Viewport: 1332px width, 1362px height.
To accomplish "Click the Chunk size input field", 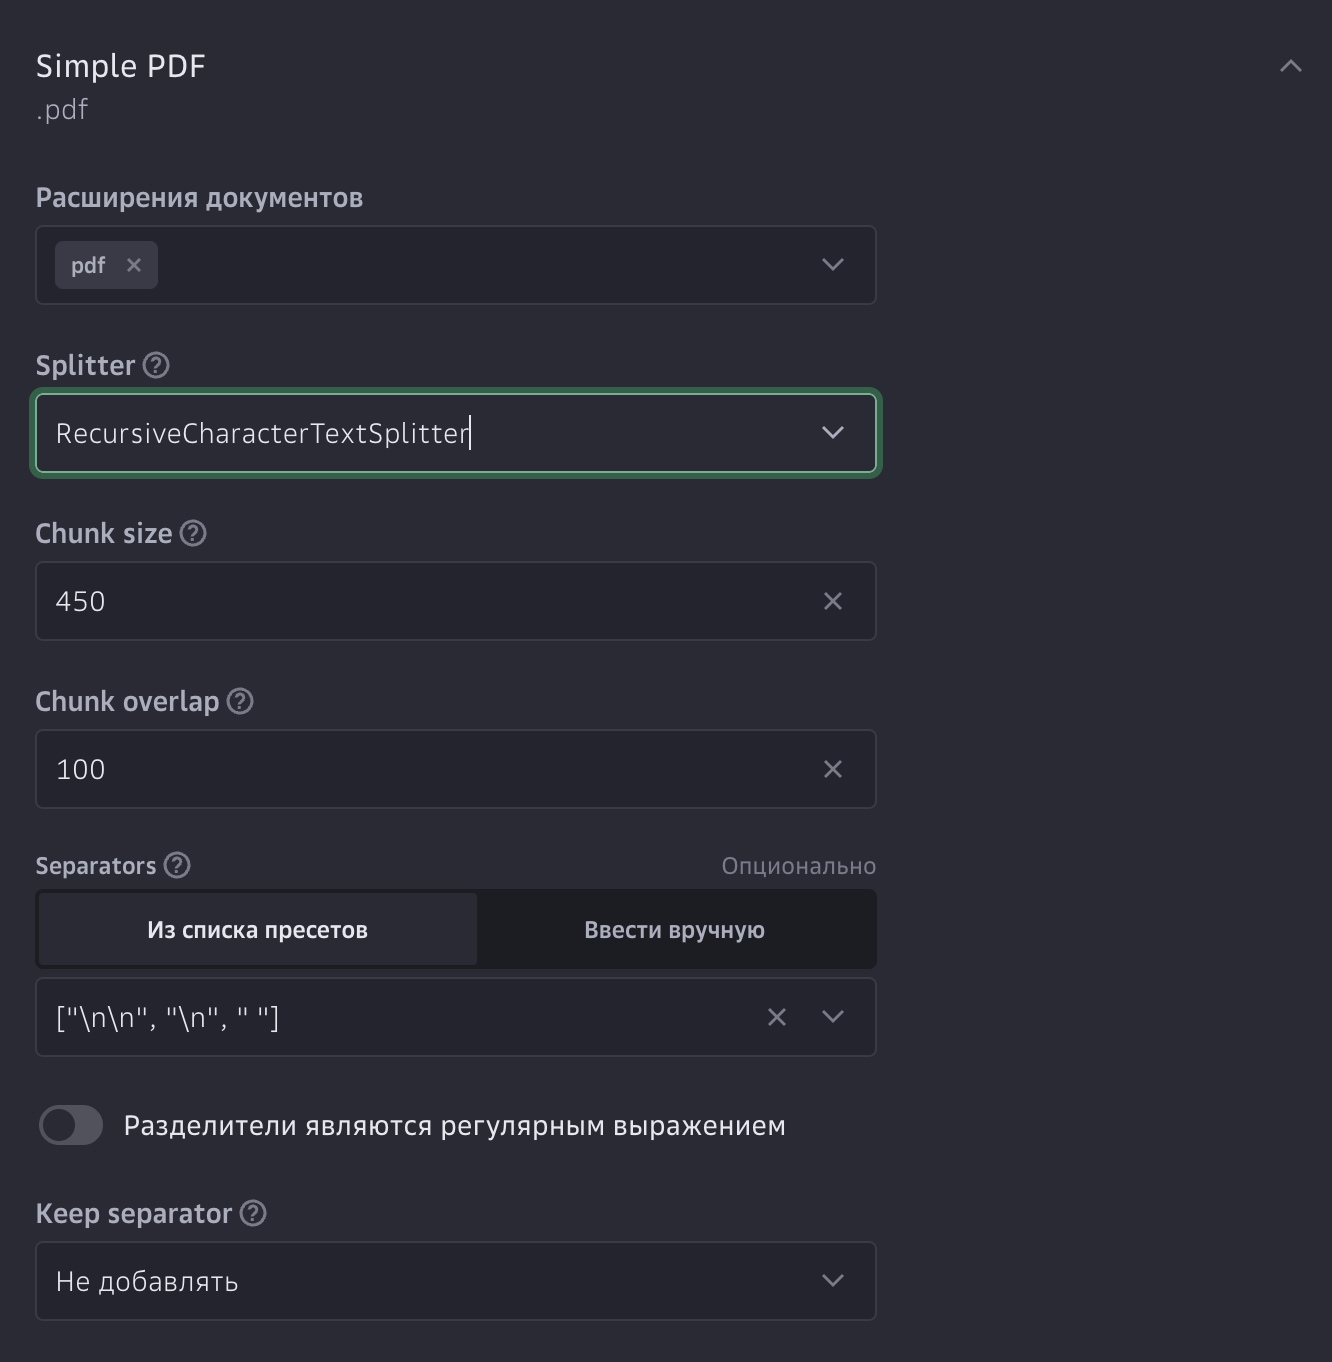I will 420,601.
